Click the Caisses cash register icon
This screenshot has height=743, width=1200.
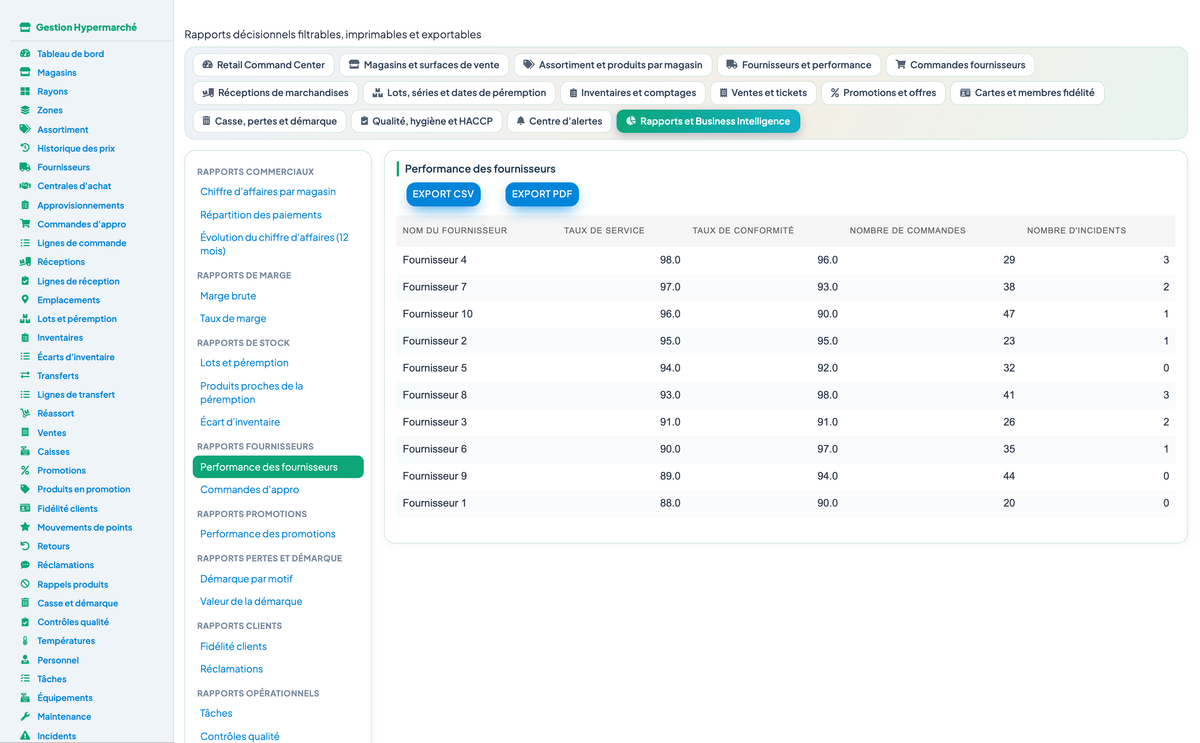click(x=25, y=452)
